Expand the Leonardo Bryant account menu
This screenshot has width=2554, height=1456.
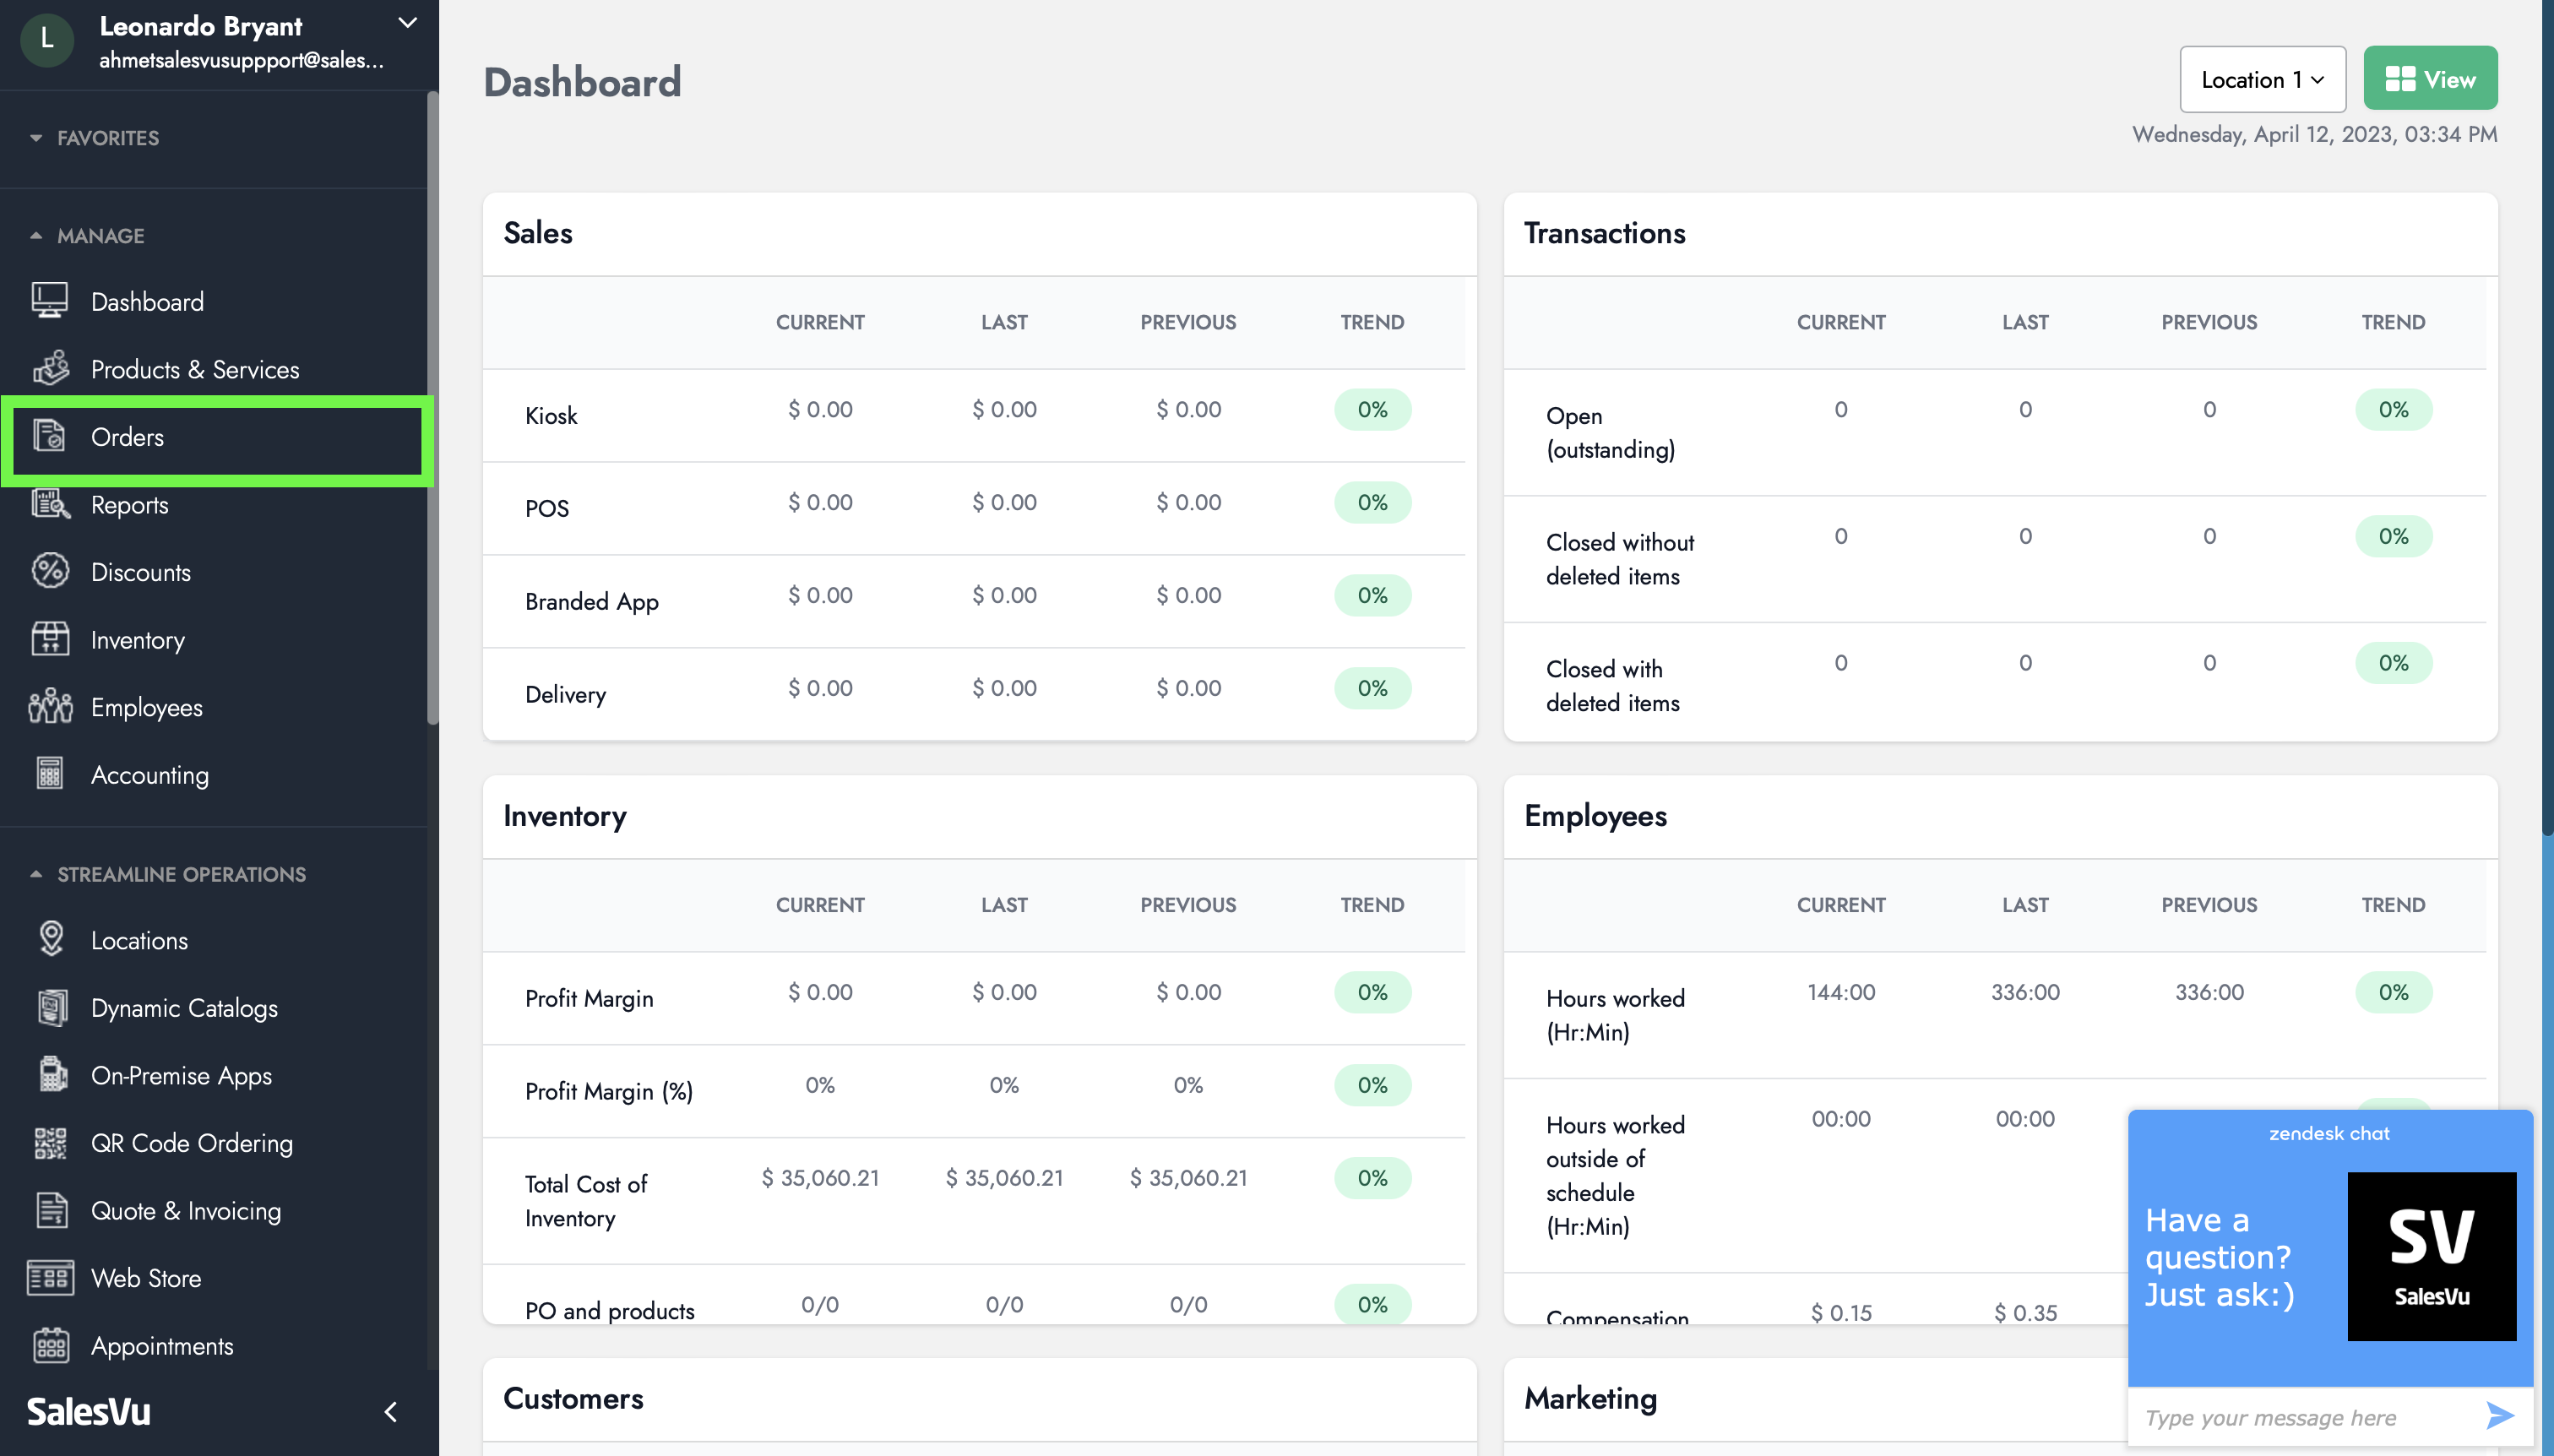(407, 23)
